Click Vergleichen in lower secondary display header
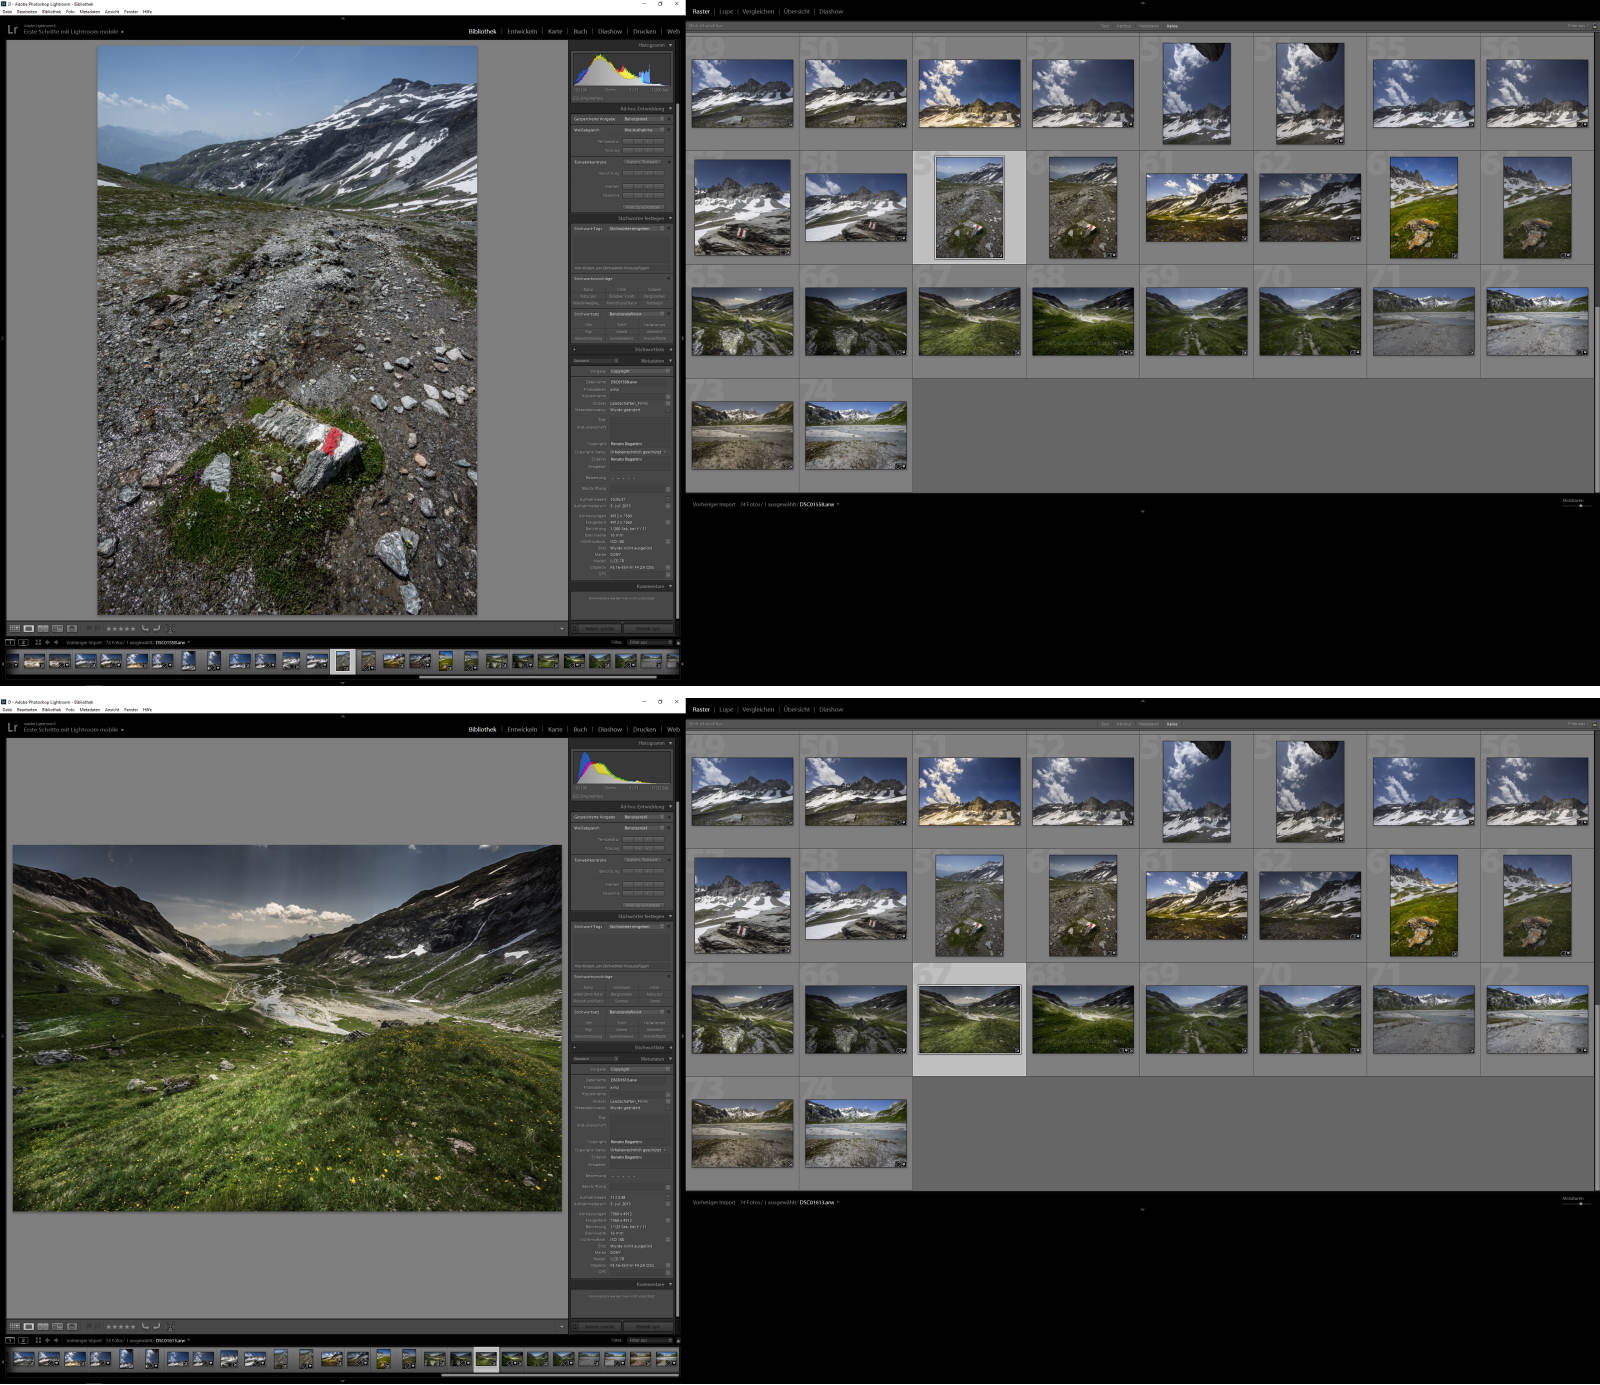Viewport: 1600px width, 1385px height. coord(758,709)
